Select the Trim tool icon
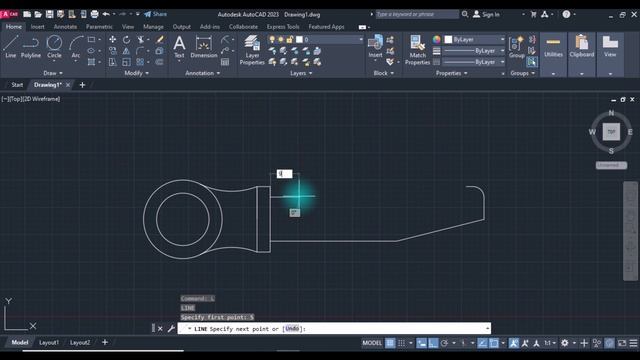Image resolution: width=640 pixels, height=360 pixels. click(x=141, y=40)
